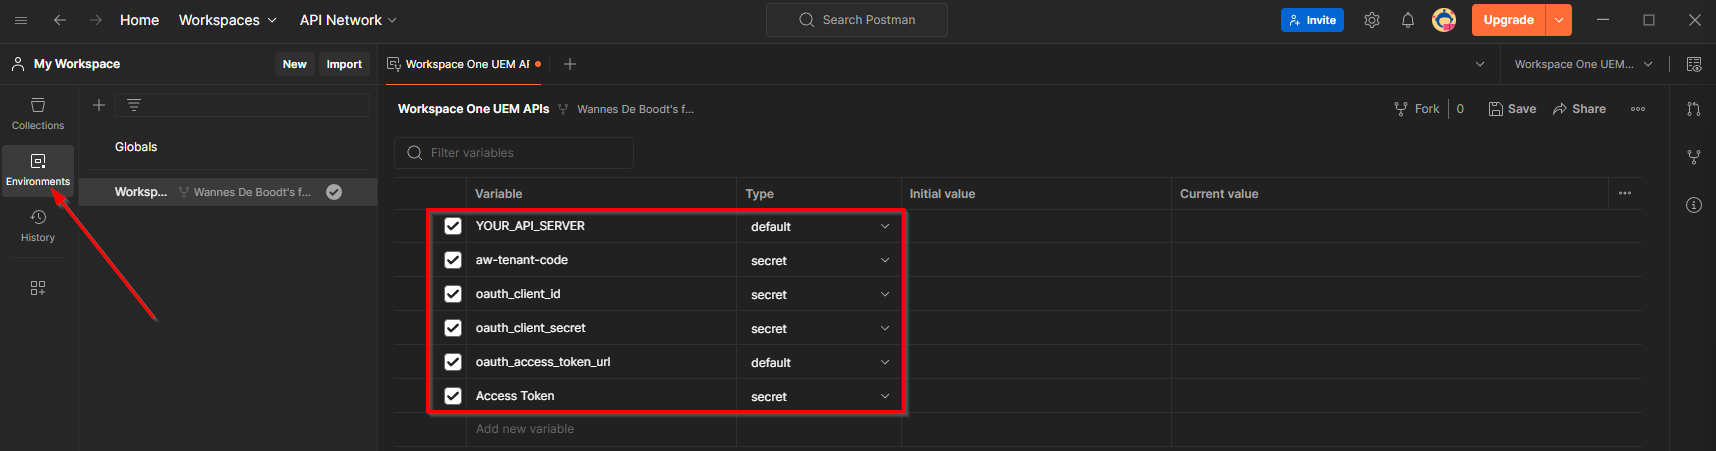Viewport: 1716px width, 451px height.
Task: Uncheck the oauth_access_token_url variable
Action: coord(453,362)
